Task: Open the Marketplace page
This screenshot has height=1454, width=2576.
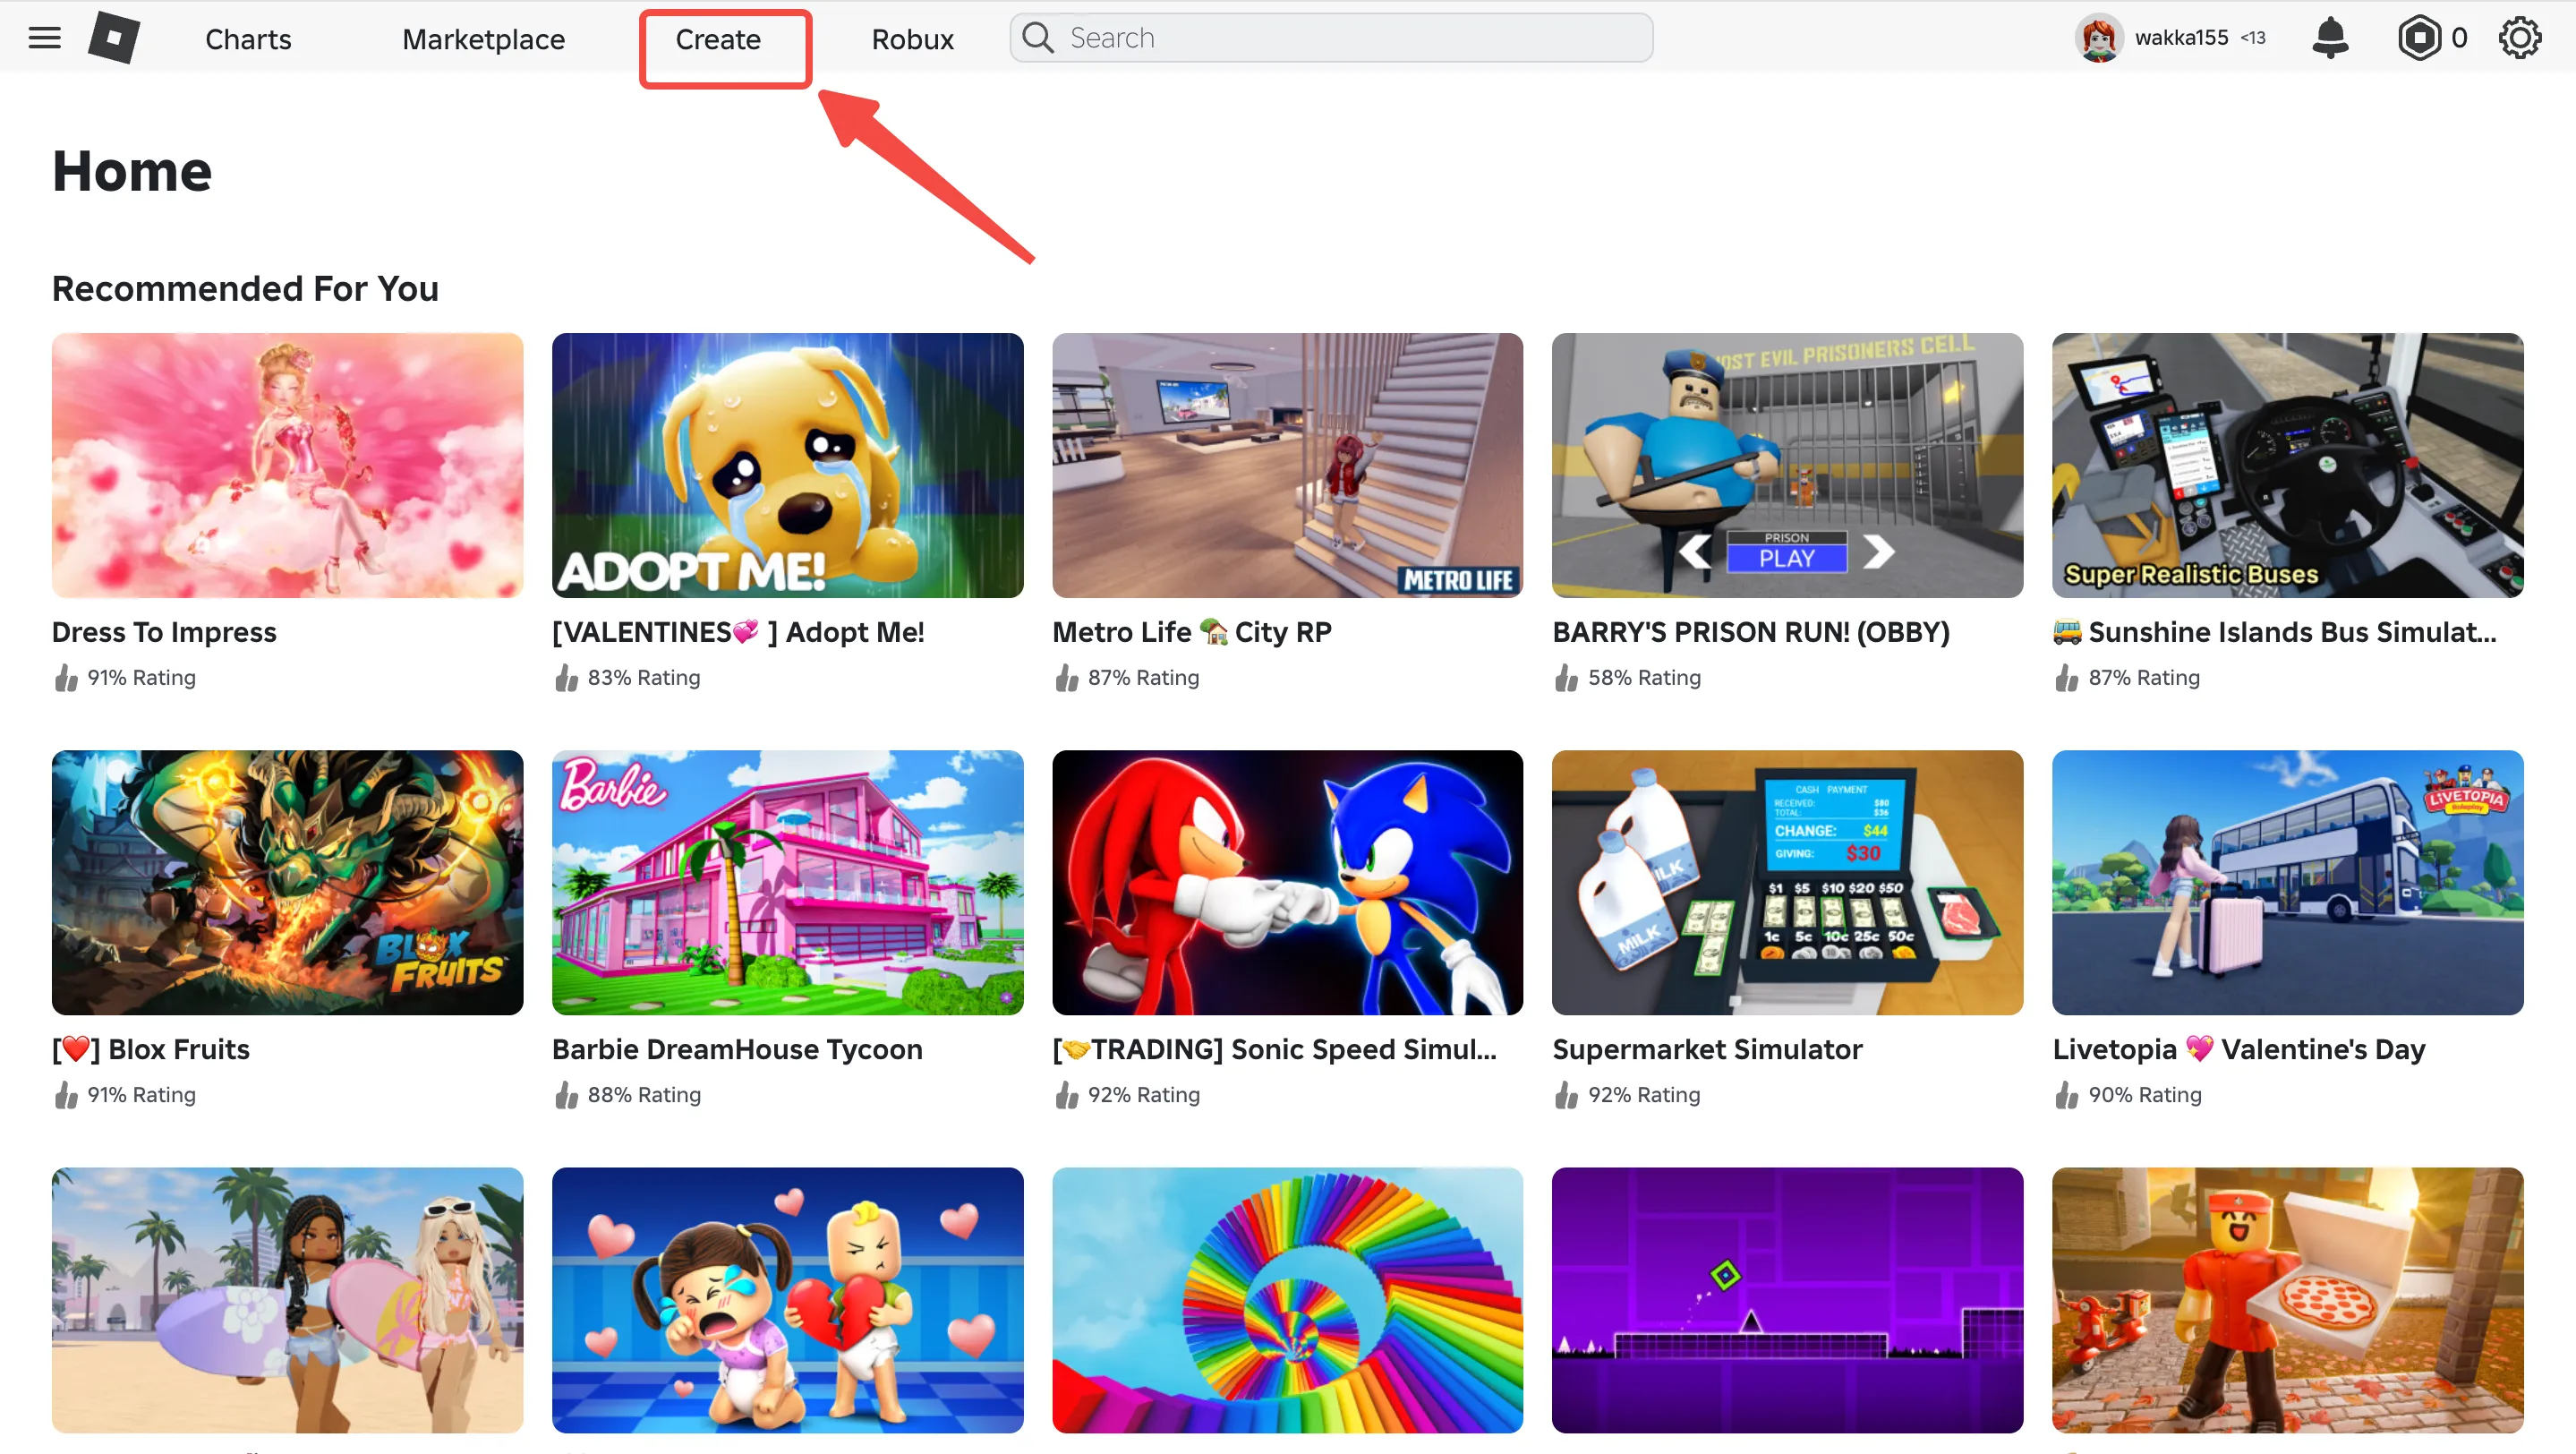Action: 483,39
